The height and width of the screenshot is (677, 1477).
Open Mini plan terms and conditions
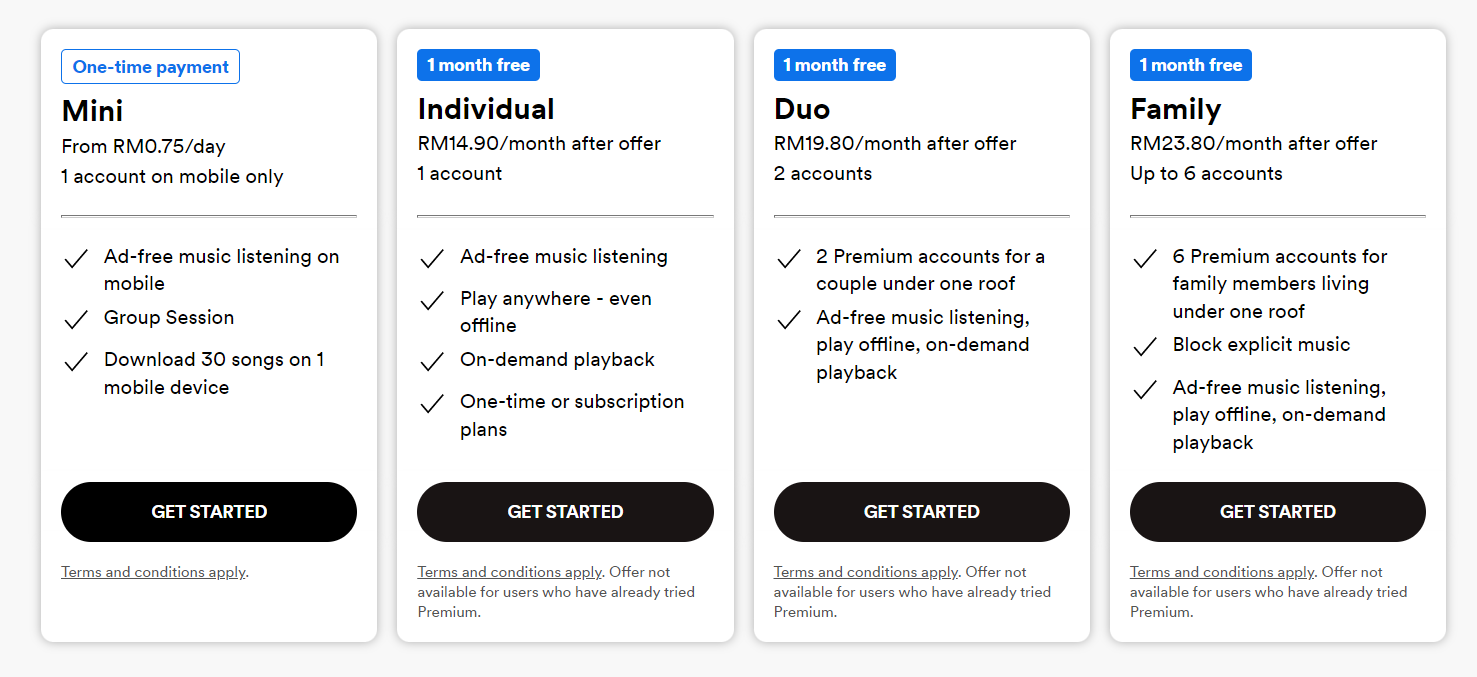153,572
